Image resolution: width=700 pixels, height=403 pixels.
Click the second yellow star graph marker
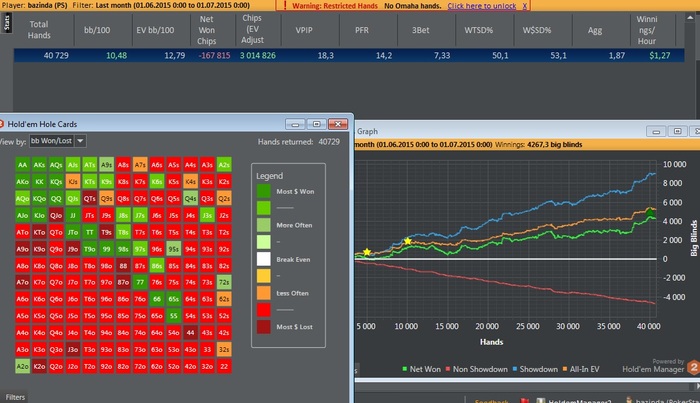pos(408,241)
